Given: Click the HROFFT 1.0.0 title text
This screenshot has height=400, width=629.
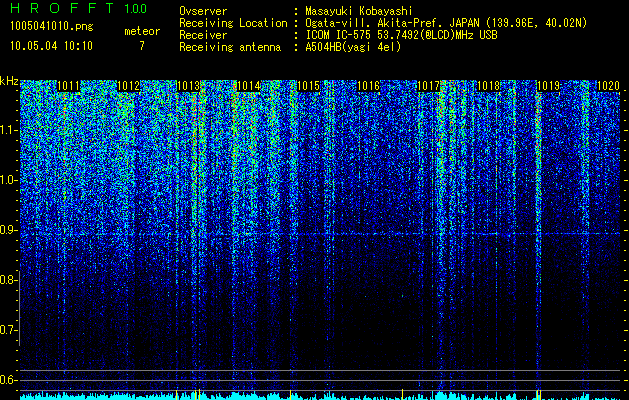Looking at the screenshot, I should pos(78,8).
